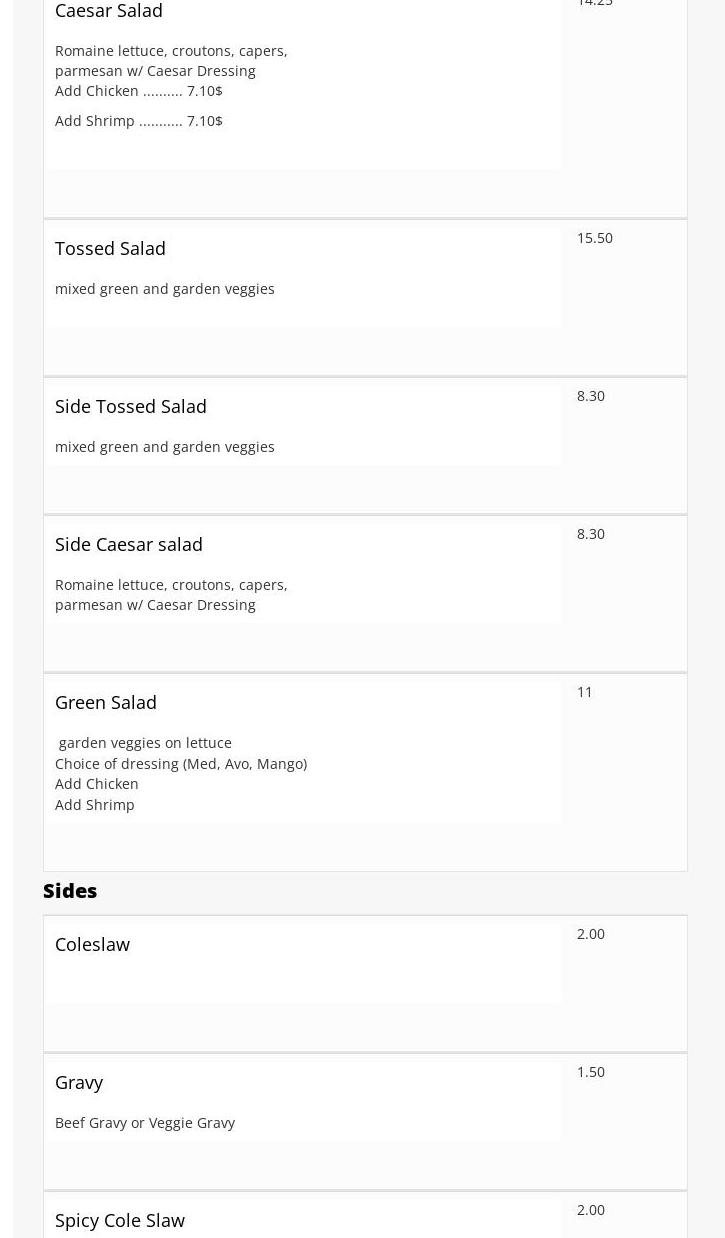The image size is (725, 1238).
Task: Click the Choice of dressing description line
Action: coord(180,764)
